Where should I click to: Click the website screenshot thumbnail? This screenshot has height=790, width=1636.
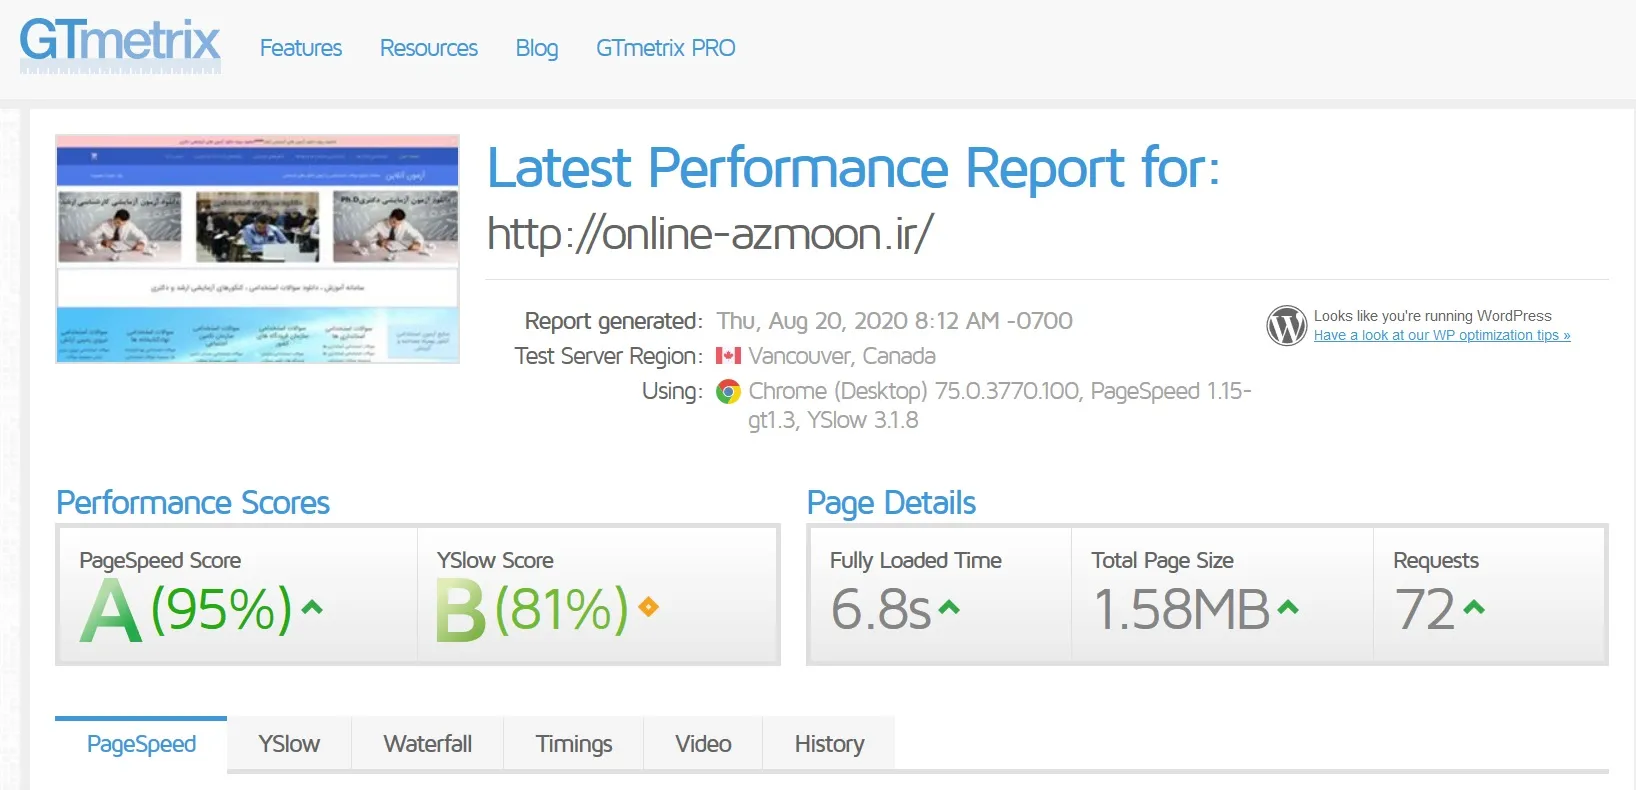[258, 249]
